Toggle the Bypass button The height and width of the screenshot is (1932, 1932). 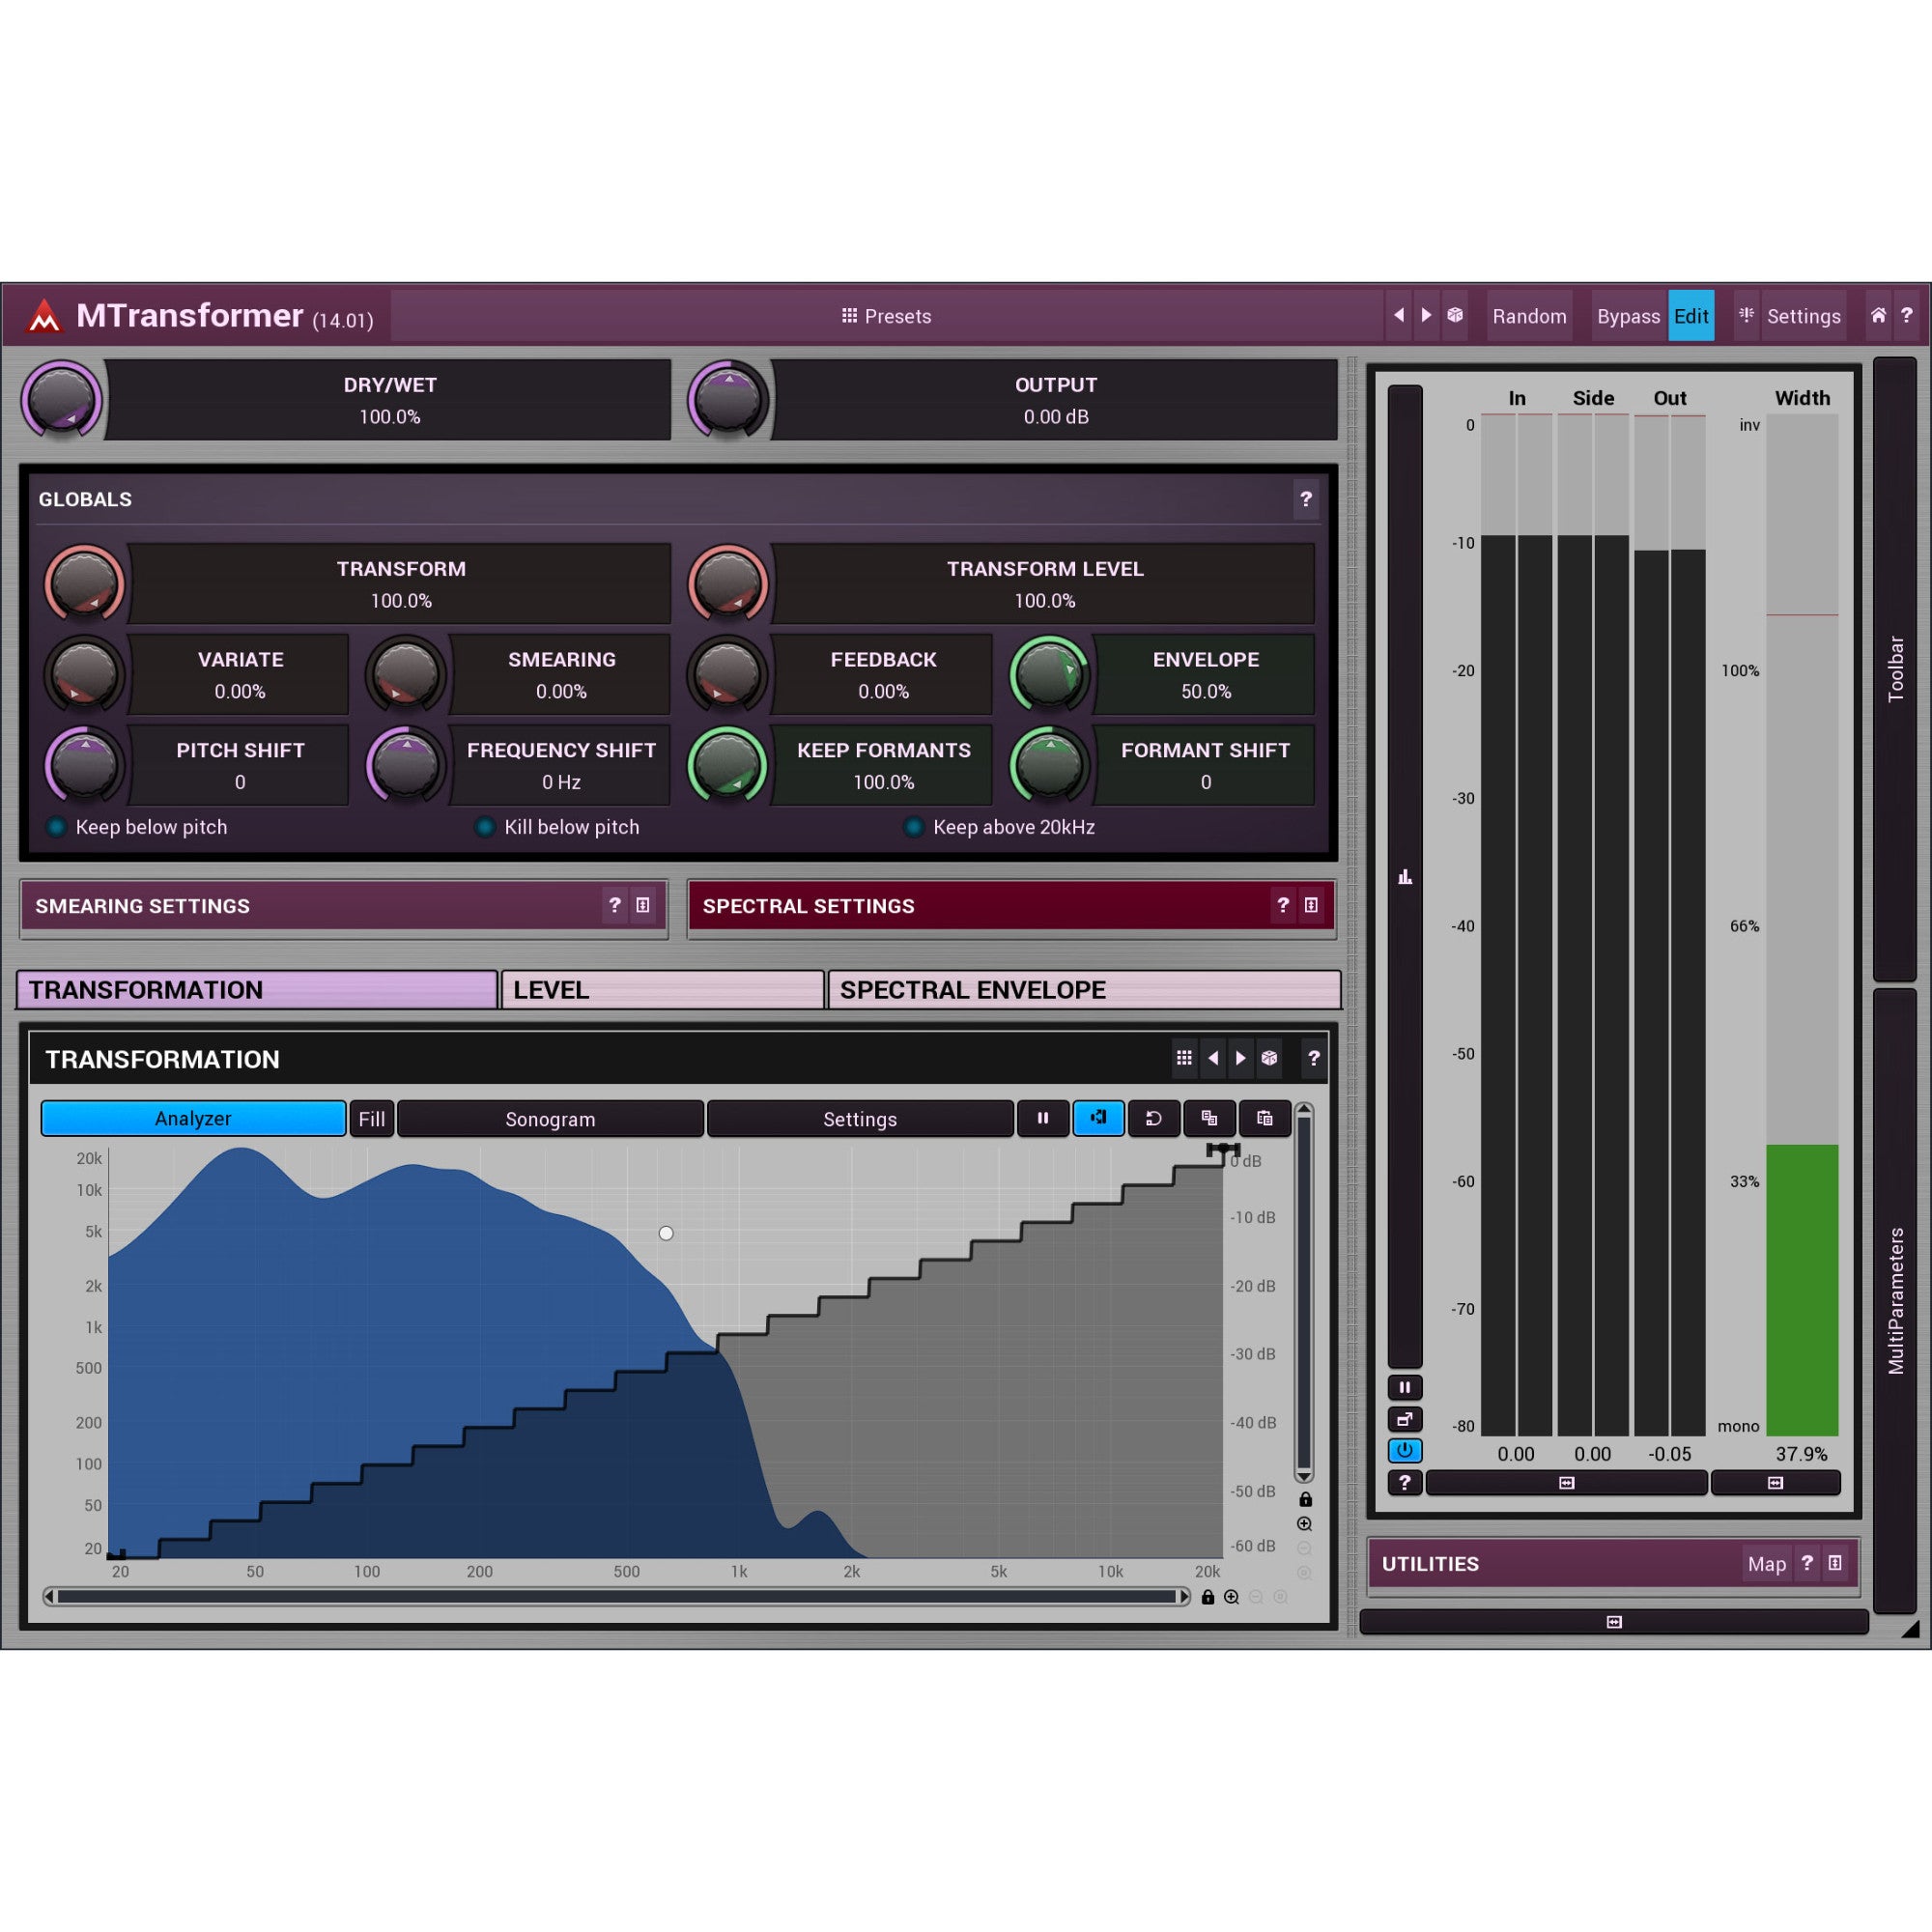pos(1628,316)
